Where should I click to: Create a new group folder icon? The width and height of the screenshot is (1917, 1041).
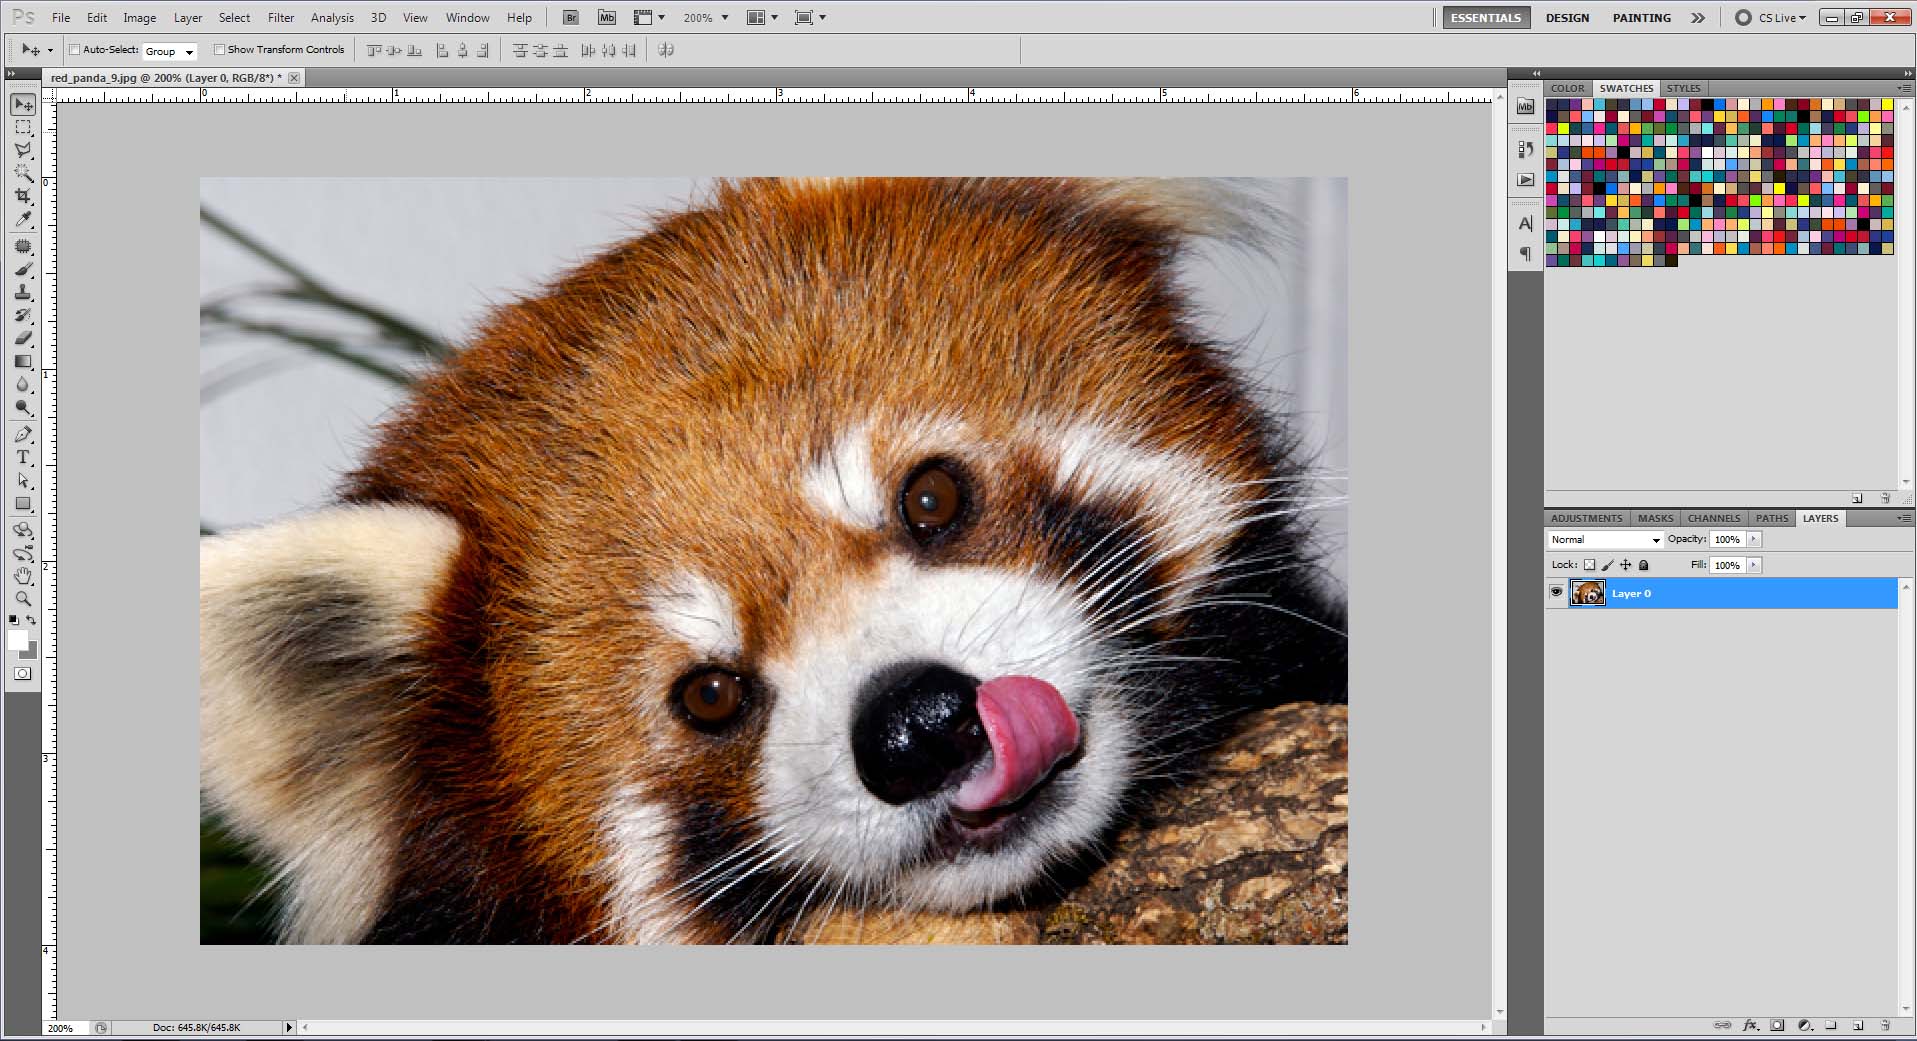[1831, 1025]
